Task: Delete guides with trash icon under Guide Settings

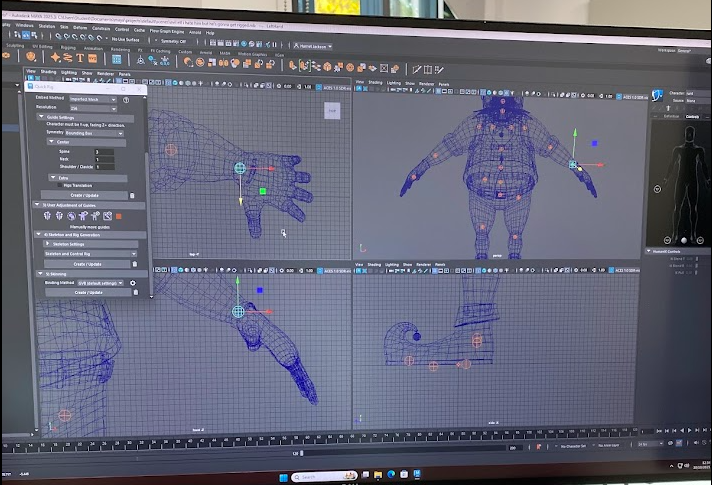Action: [x=132, y=195]
